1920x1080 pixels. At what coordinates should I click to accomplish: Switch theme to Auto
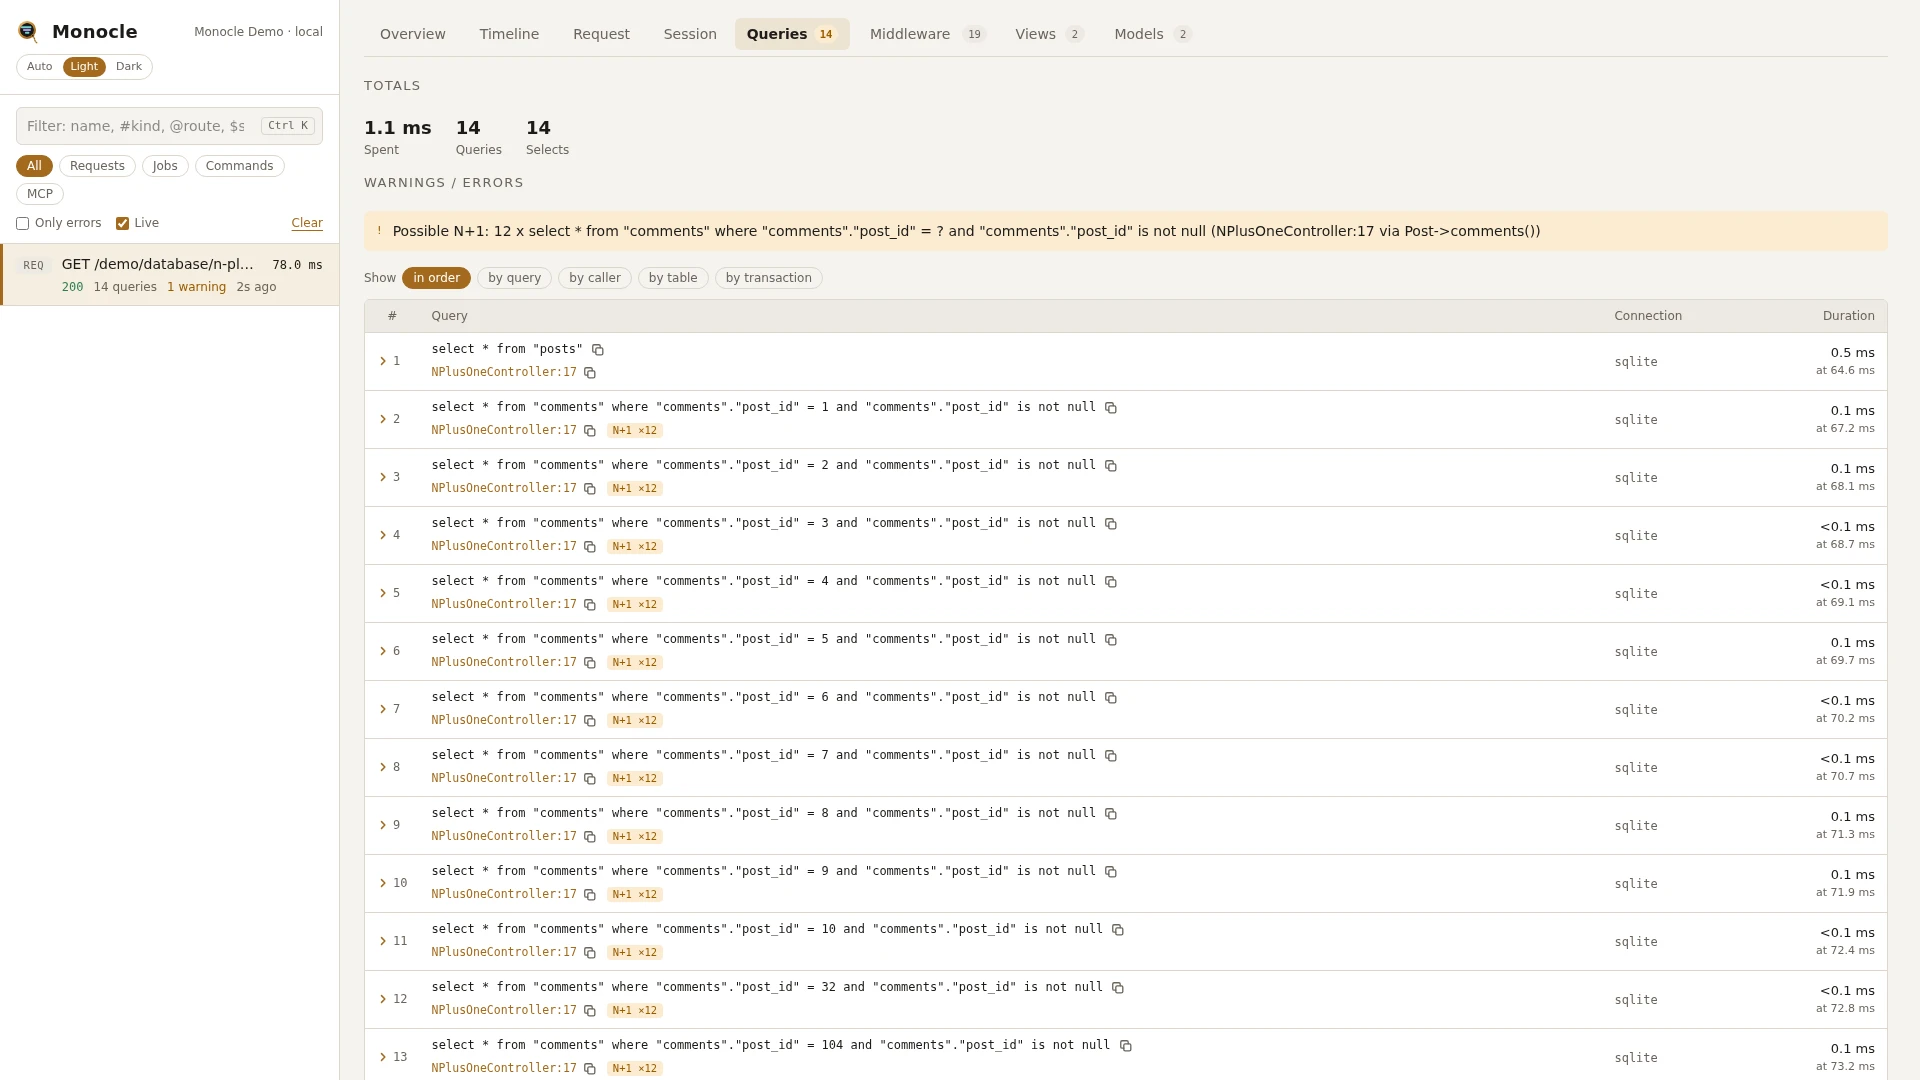[x=40, y=67]
